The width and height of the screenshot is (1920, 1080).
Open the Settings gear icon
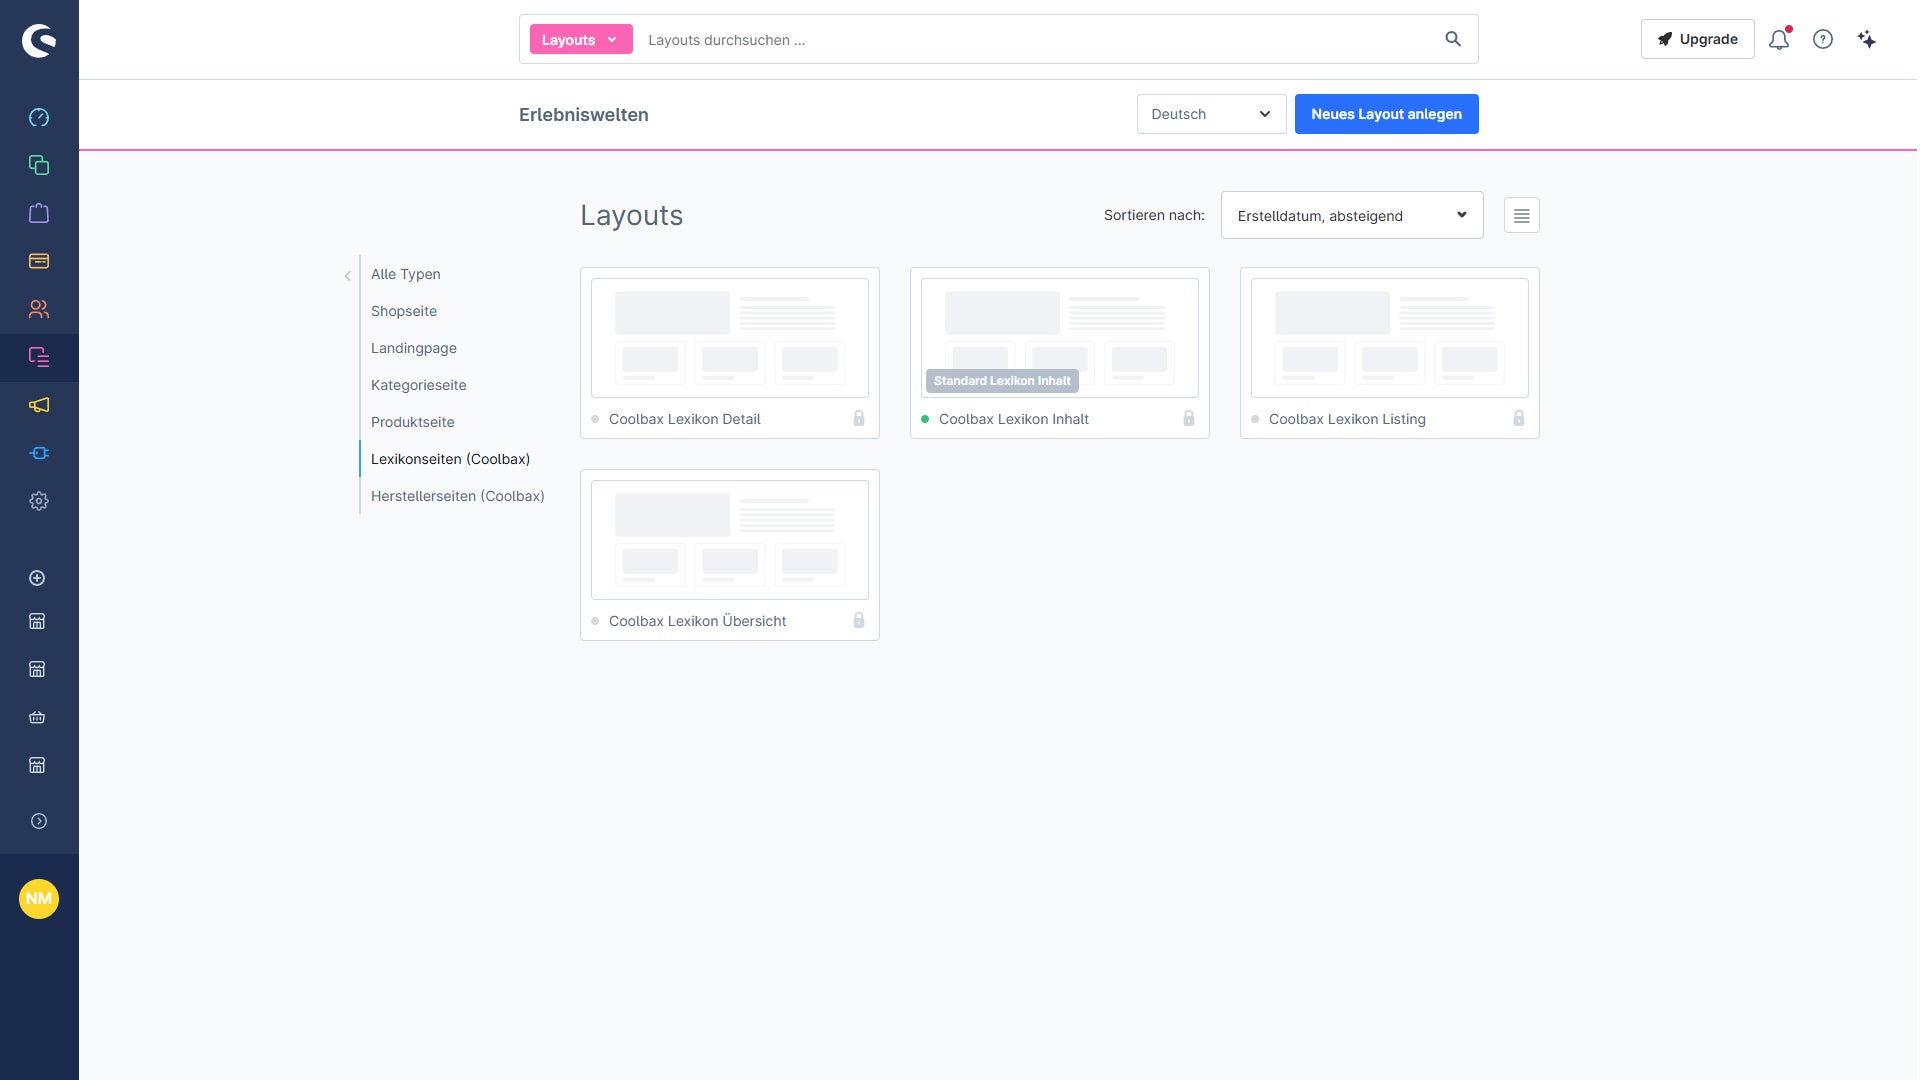(x=39, y=501)
